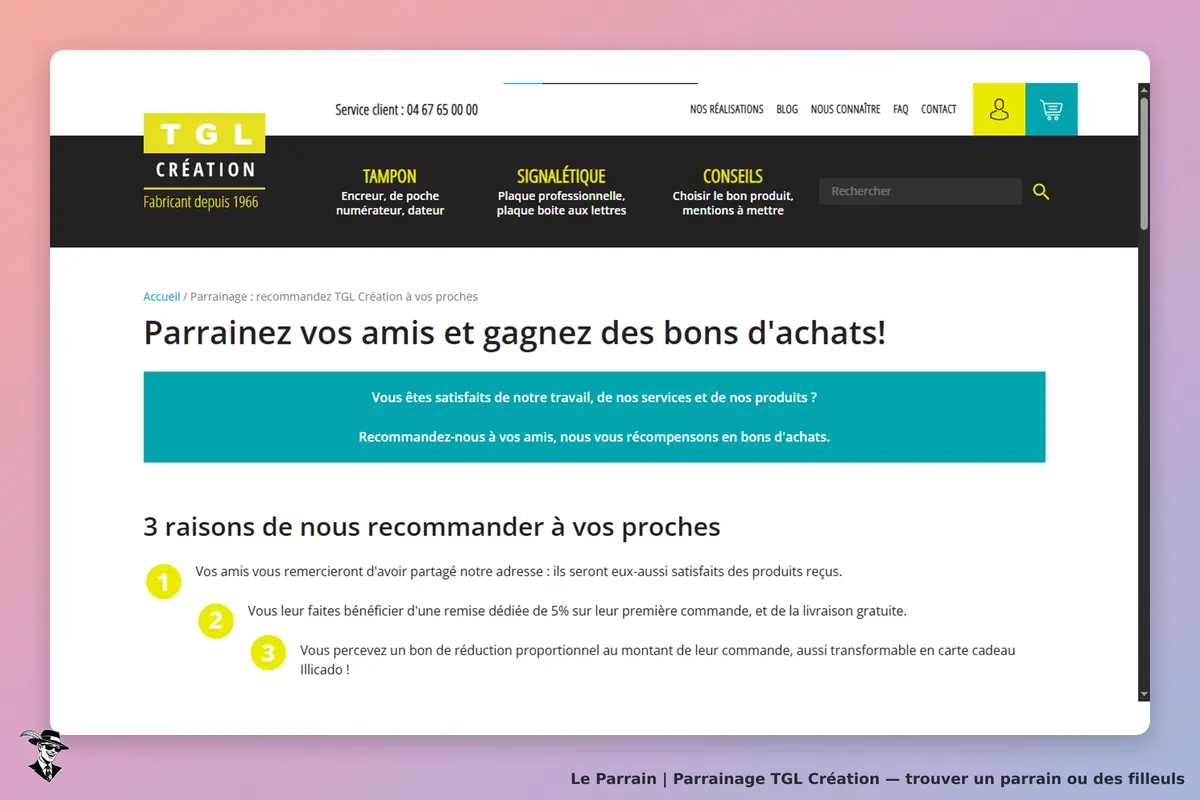
Task: Open the Blog link
Action: tap(787, 109)
